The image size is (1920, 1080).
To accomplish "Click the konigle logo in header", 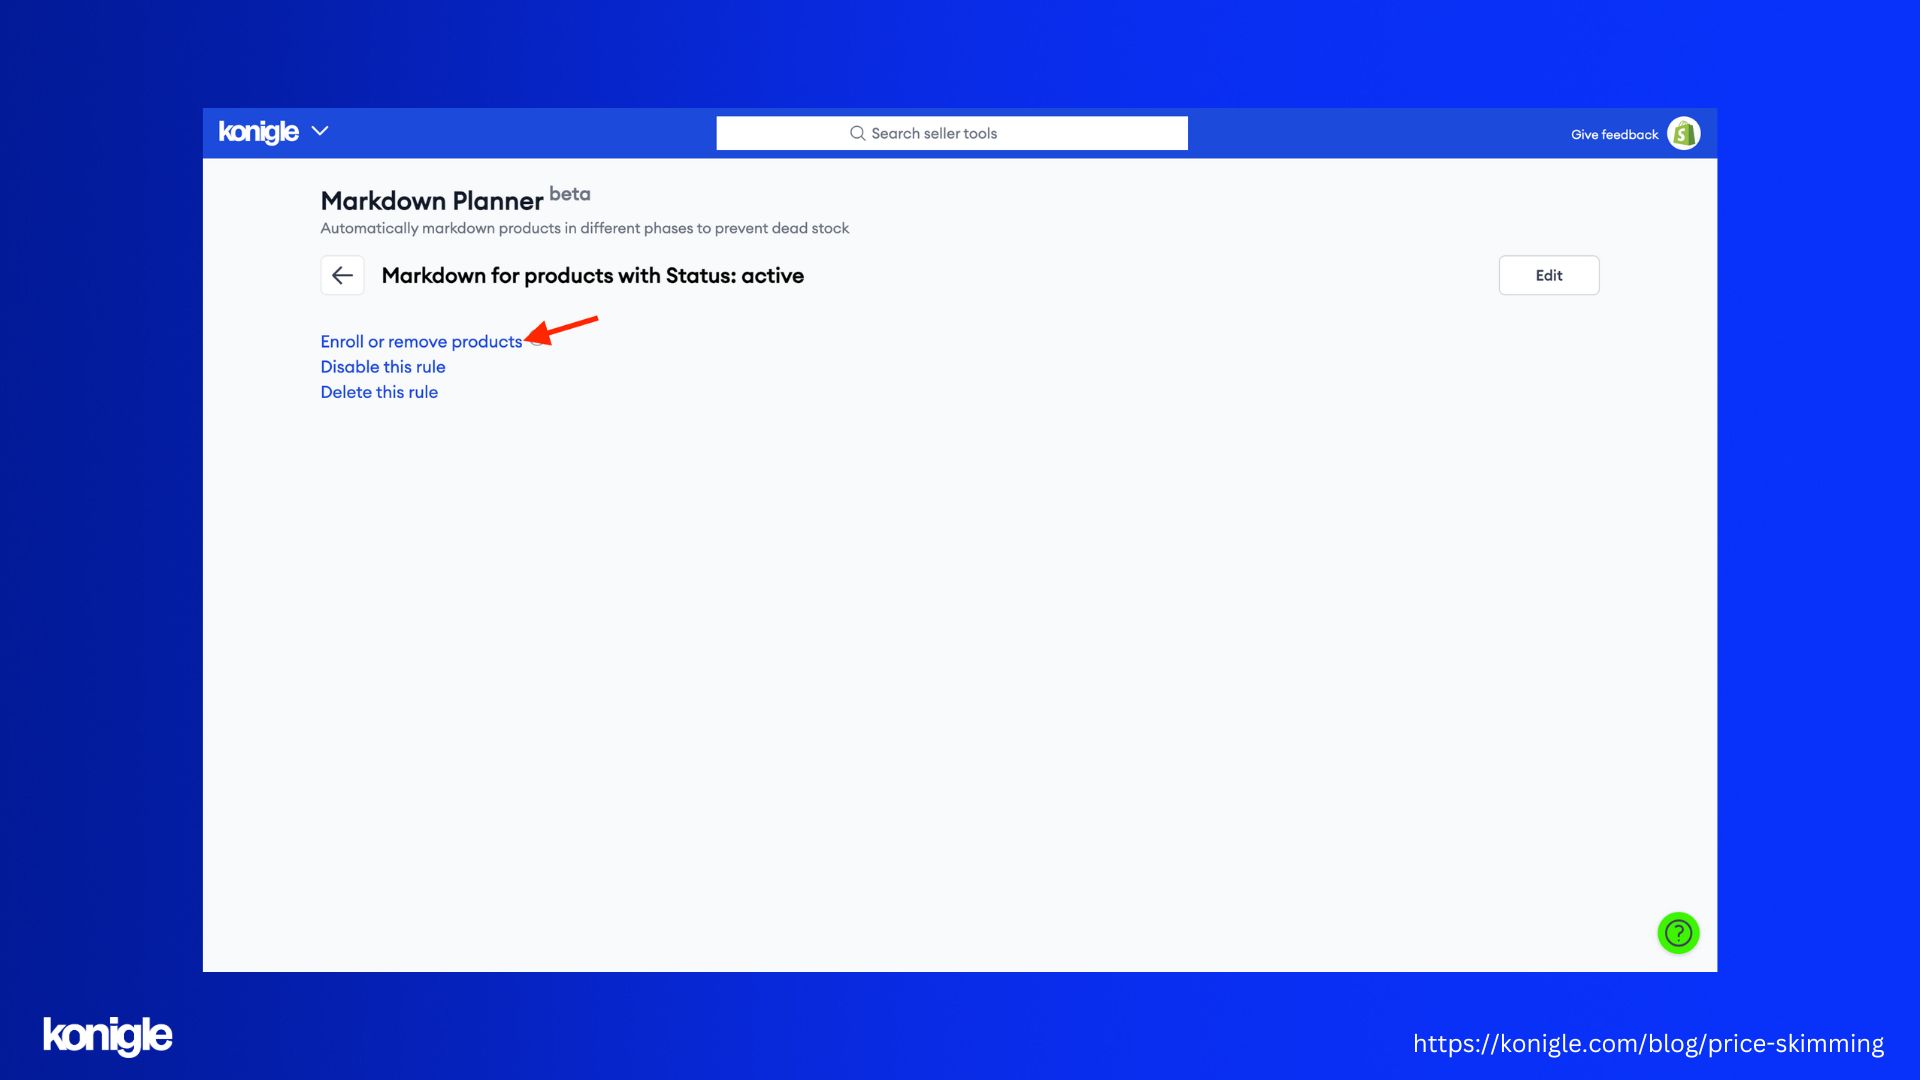I will click(x=258, y=132).
